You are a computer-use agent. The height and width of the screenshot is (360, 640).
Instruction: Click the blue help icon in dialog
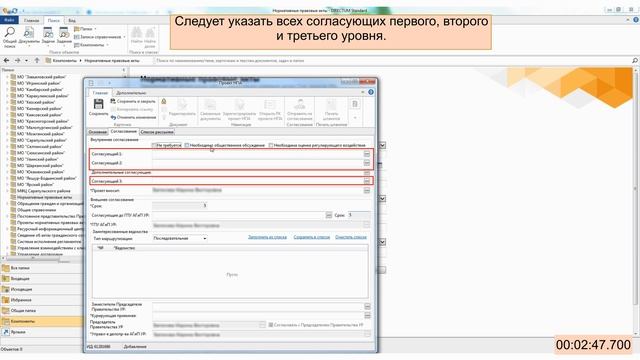(x=371, y=92)
